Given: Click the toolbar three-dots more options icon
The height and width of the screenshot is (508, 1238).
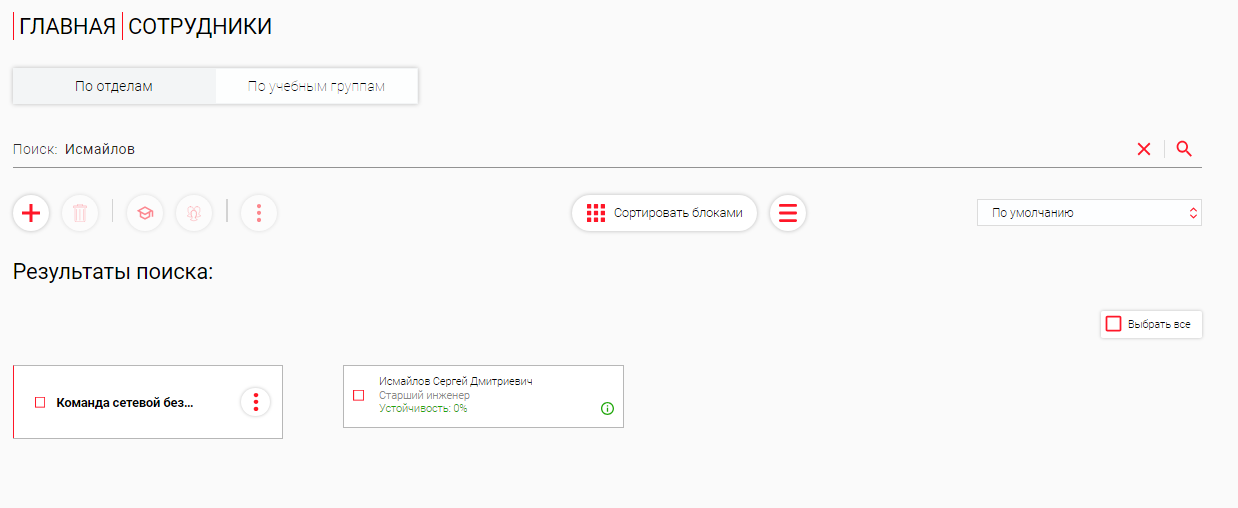Looking at the screenshot, I should [259, 213].
